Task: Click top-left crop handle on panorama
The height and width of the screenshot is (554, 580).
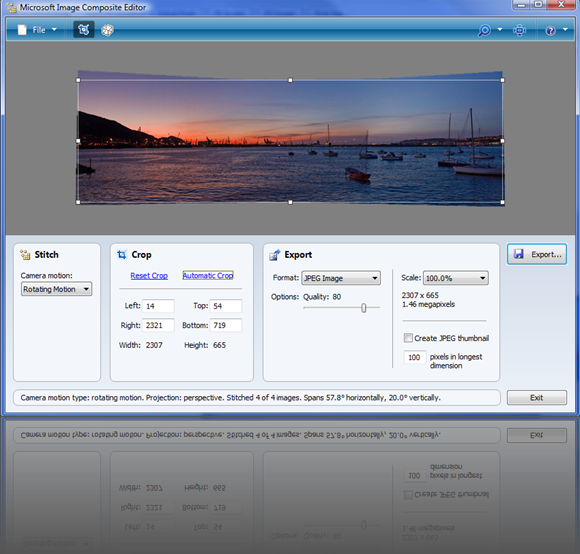Action: (x=78, y=80)
